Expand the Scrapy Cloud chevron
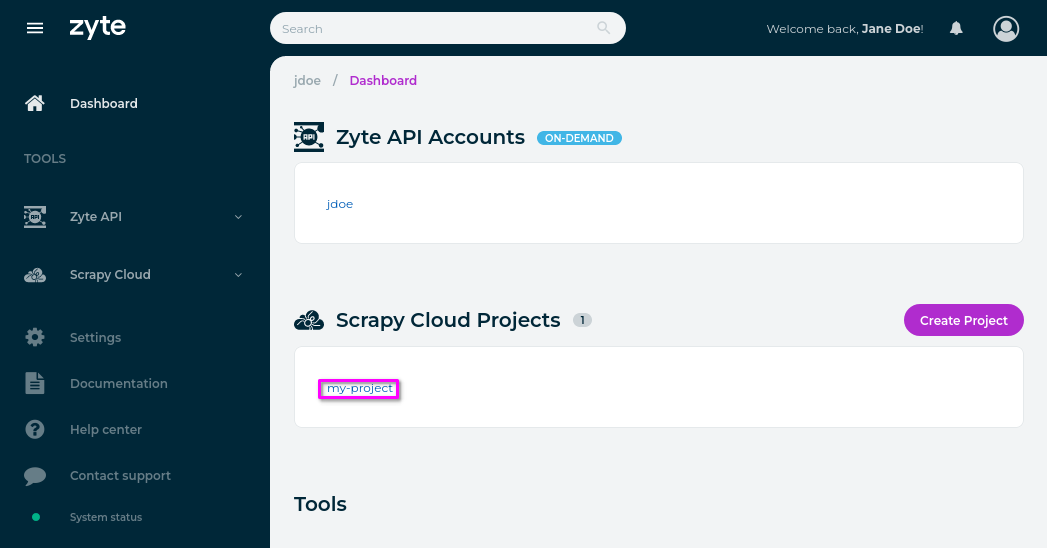The height and width of the screenshot is (548, 1047). click(x=238, y=275)
